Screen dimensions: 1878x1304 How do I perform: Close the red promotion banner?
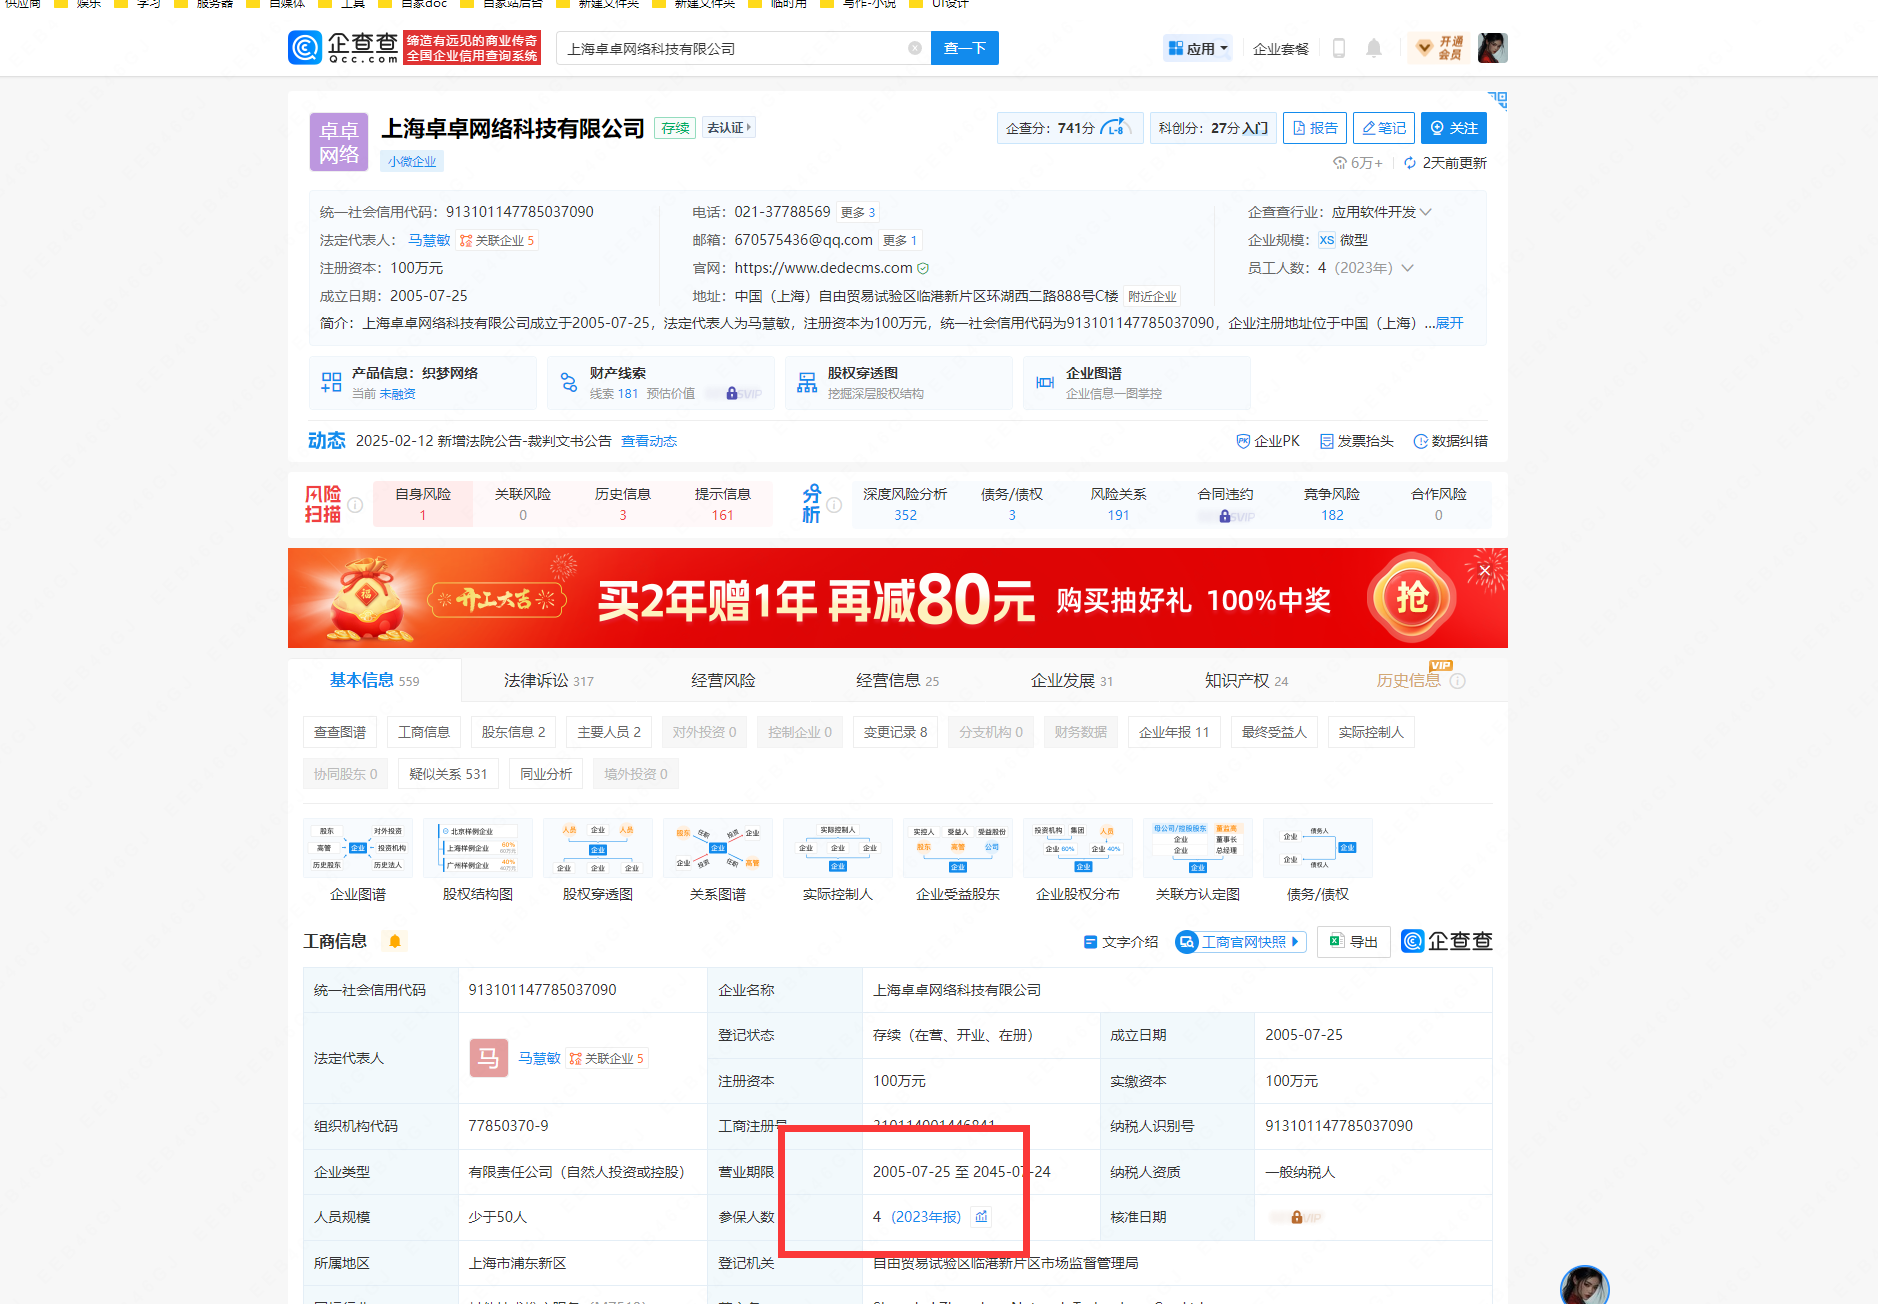(x=1485, y=570)
